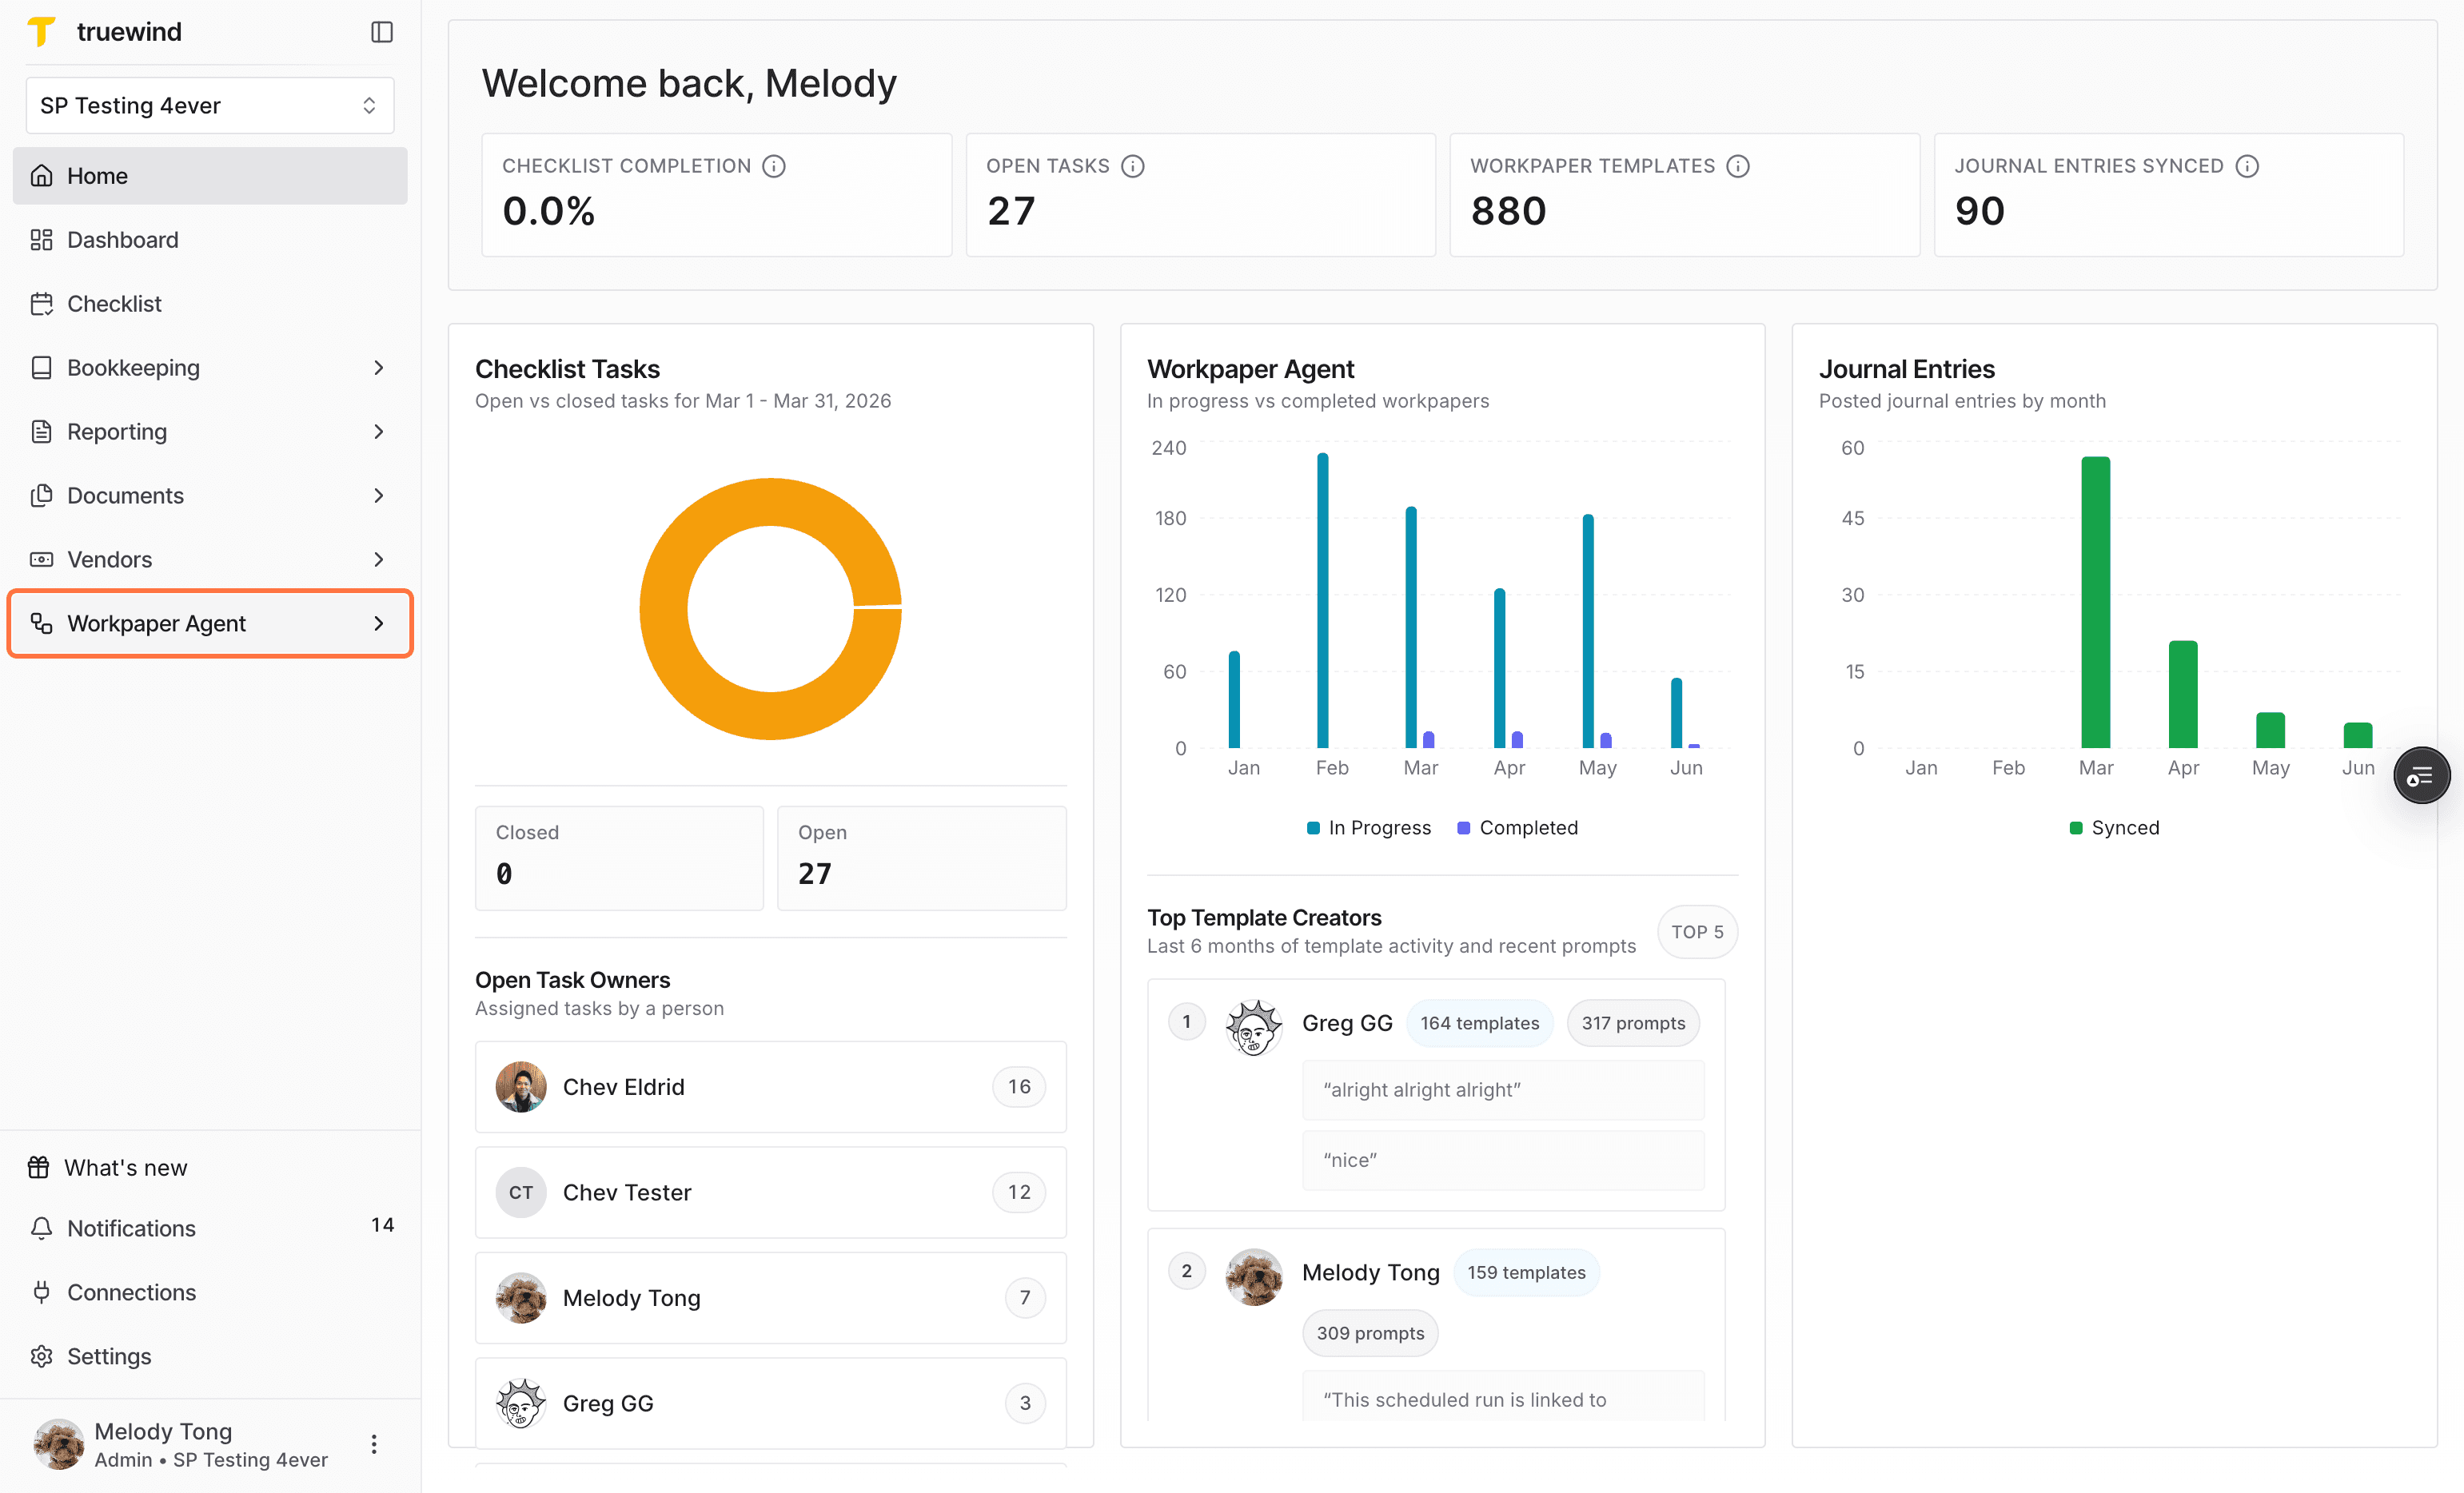Image resolution: width=2464 pixels, height=1493 pixels.
Task: Show info for Journal Entries Synced
Action: [x=2247, y=166]
